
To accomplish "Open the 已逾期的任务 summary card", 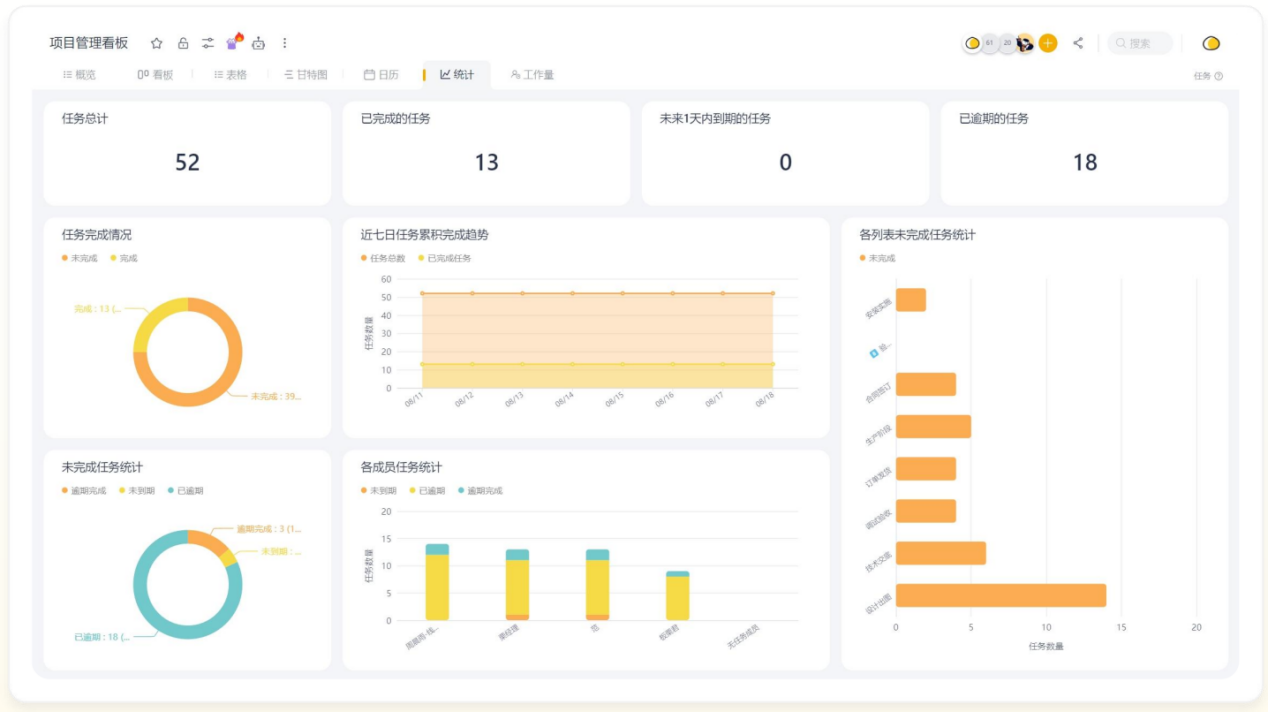I will coord(1084,152).
